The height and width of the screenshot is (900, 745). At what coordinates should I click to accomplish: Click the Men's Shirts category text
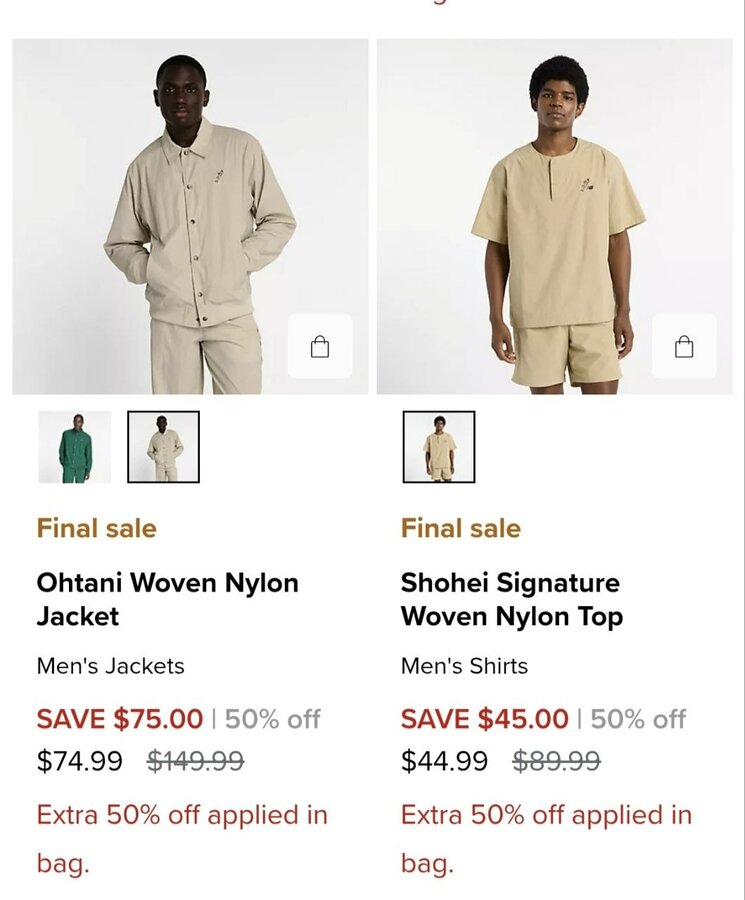pos(464,666)
